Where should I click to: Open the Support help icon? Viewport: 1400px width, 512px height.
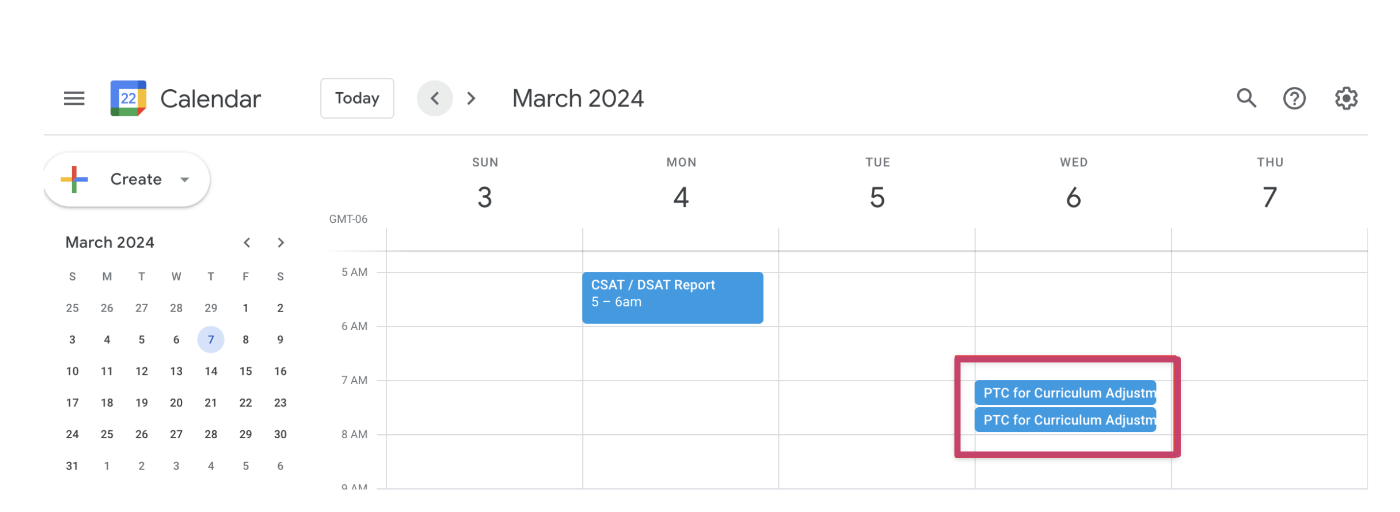[1295, 98]
